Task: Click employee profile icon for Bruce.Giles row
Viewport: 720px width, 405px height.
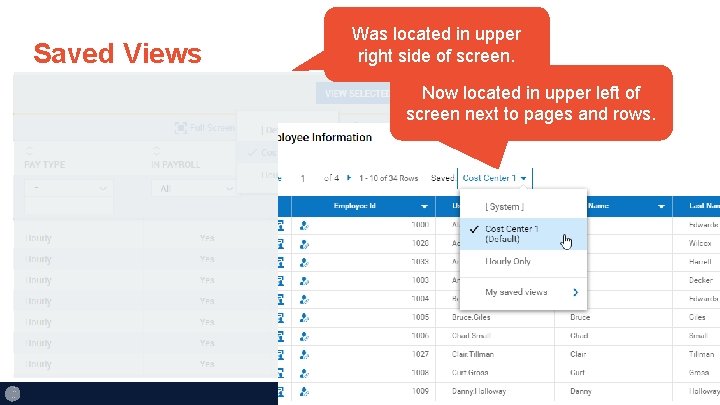Action: click(304, 318)
